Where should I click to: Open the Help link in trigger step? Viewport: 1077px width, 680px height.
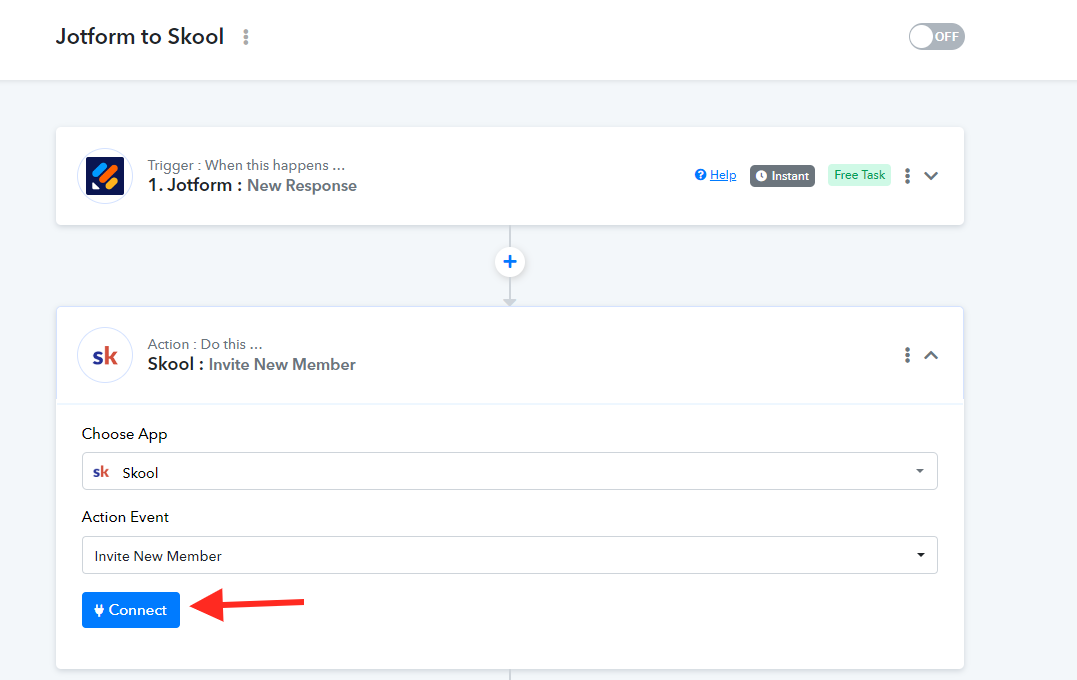click(723, 175)
